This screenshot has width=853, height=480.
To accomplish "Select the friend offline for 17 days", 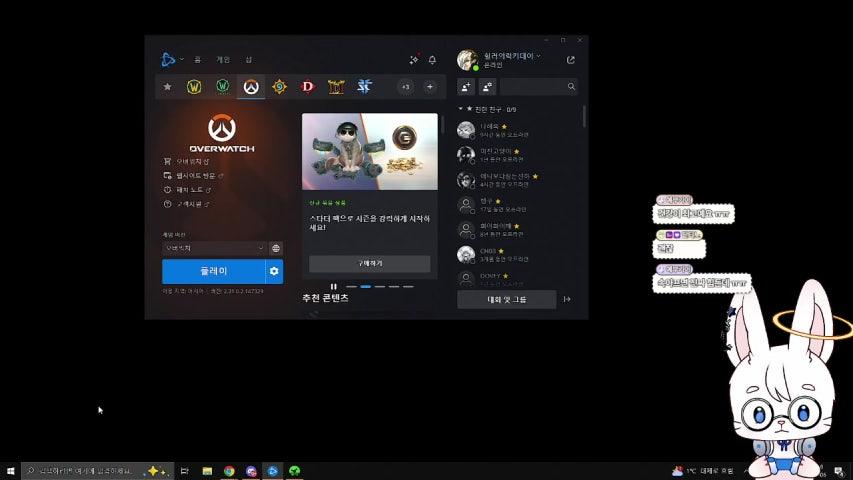I will point(518,205).
